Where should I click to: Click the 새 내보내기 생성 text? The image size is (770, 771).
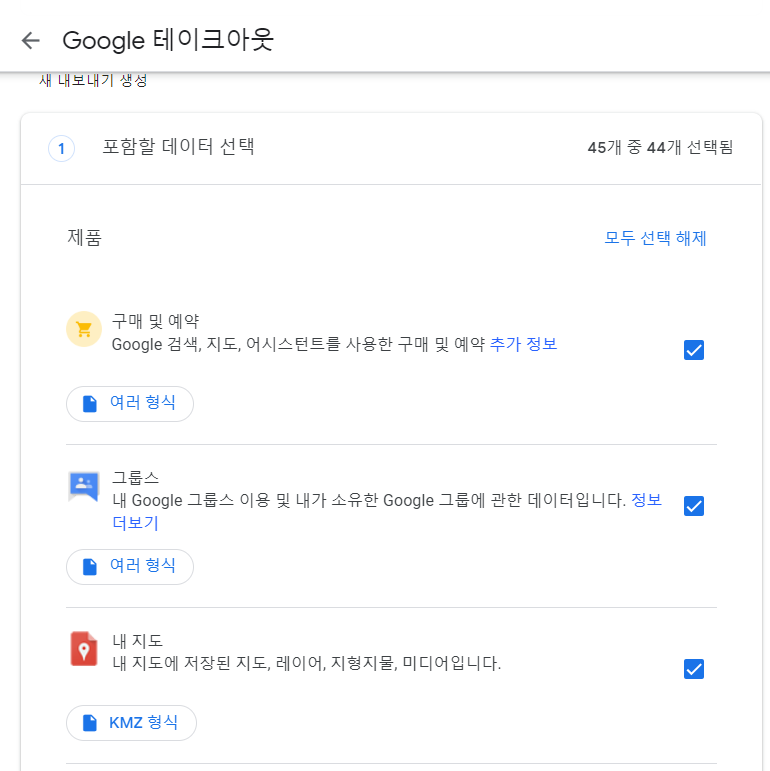click(x=93, y=80)
